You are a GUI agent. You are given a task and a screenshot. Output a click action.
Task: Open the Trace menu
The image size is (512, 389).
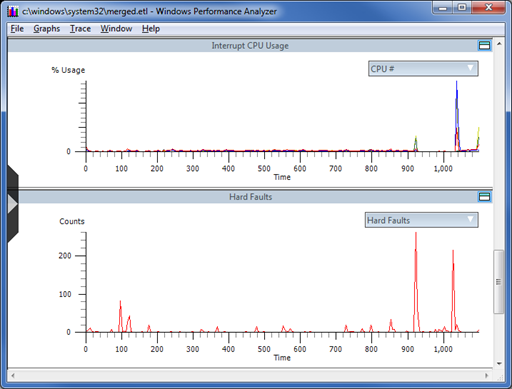click(x=80, y=29)
